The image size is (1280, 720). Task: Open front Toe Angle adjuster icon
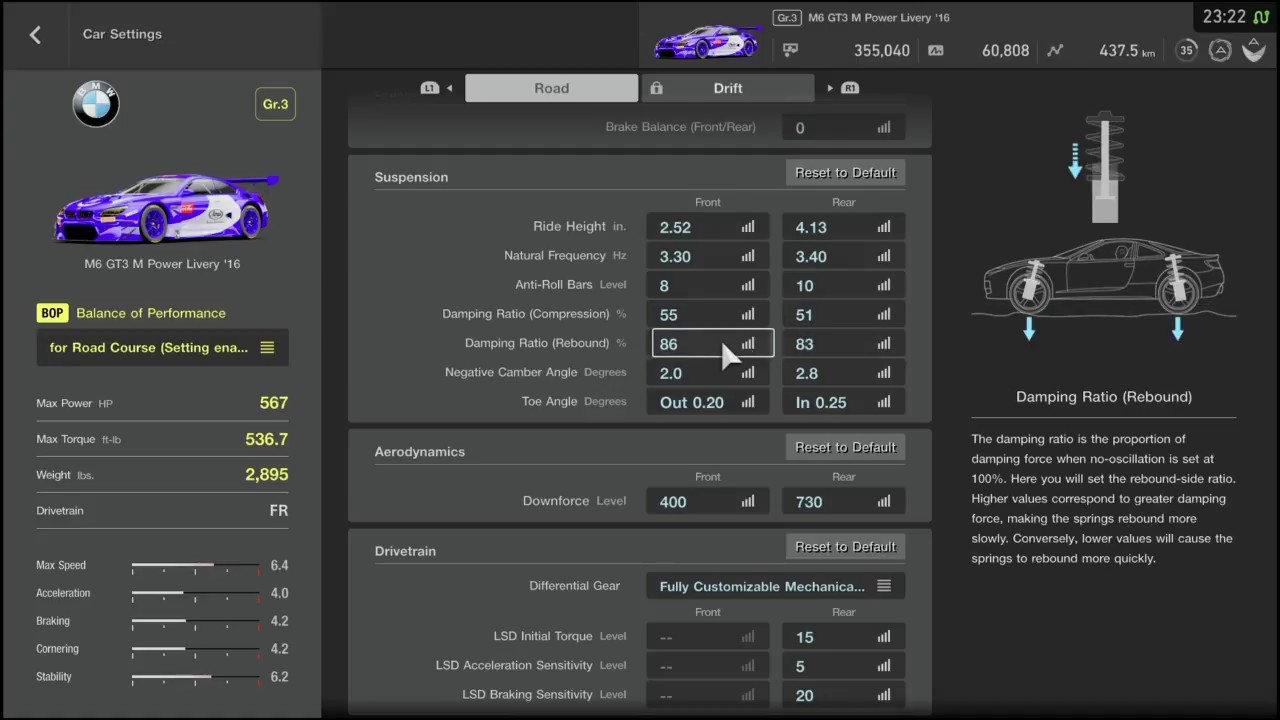pos(748,402)
